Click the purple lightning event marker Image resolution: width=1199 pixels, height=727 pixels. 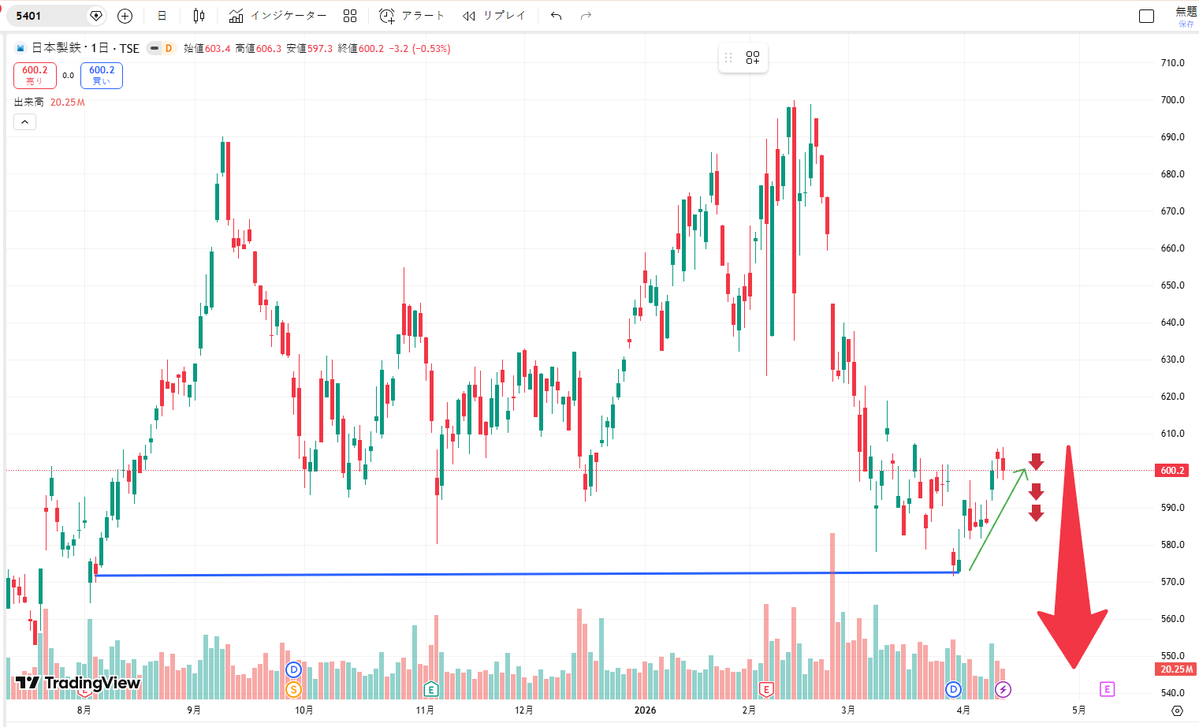tap(1002, 690)
